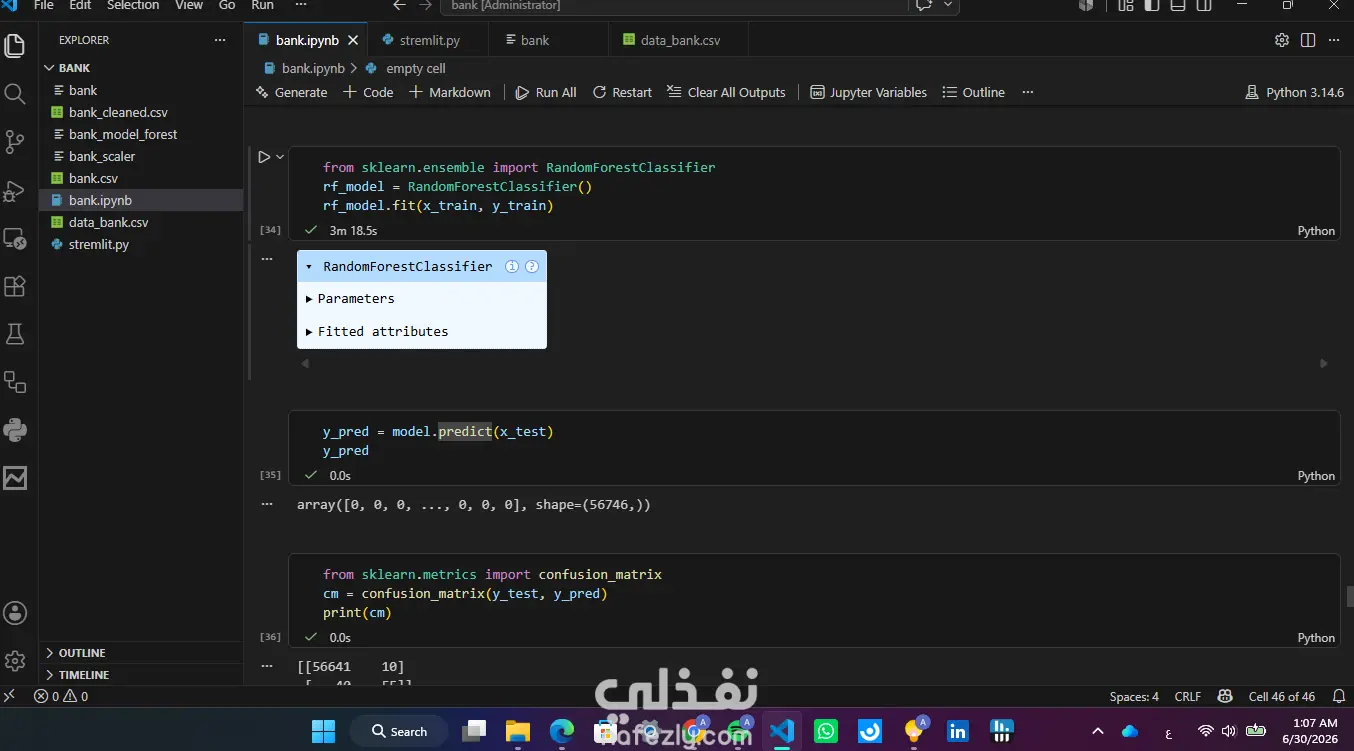The height and width of the screenshot is (751, 1354).
Task: Go back using navigation arrow in title bar
Action: click(399, 5)
